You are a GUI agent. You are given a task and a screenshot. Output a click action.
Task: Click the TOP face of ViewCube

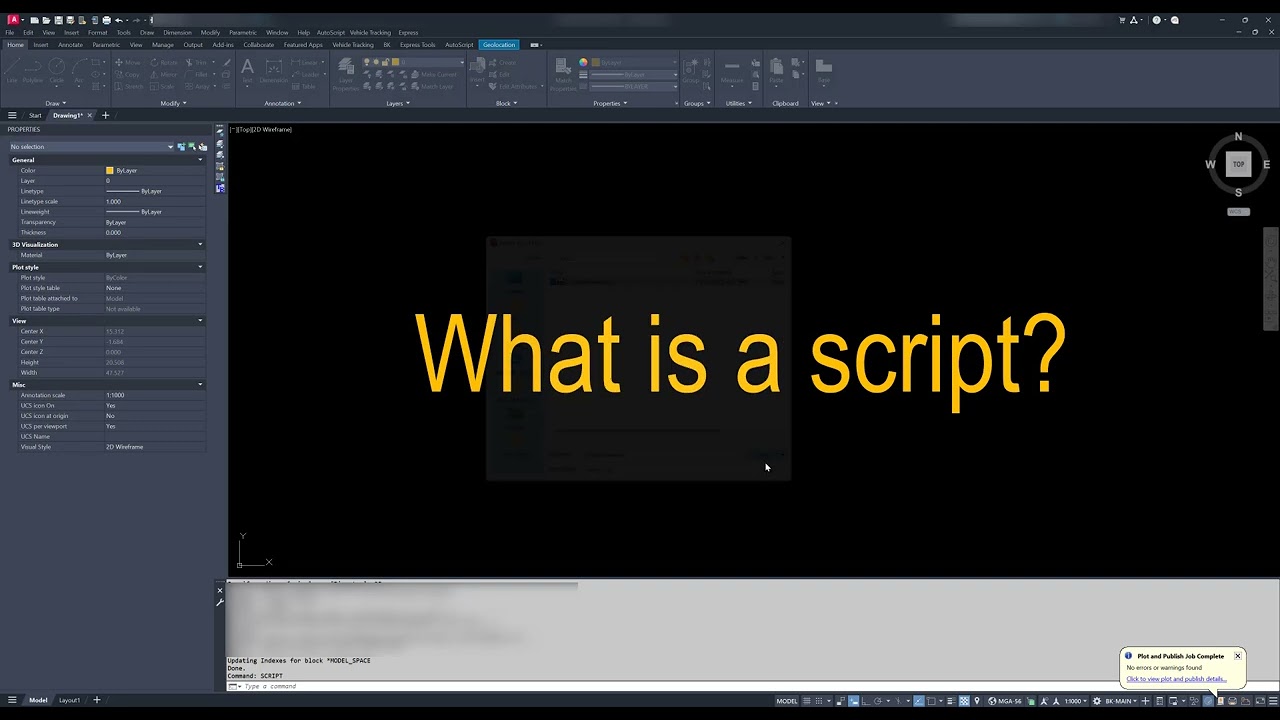click(x=1238, y=164)
